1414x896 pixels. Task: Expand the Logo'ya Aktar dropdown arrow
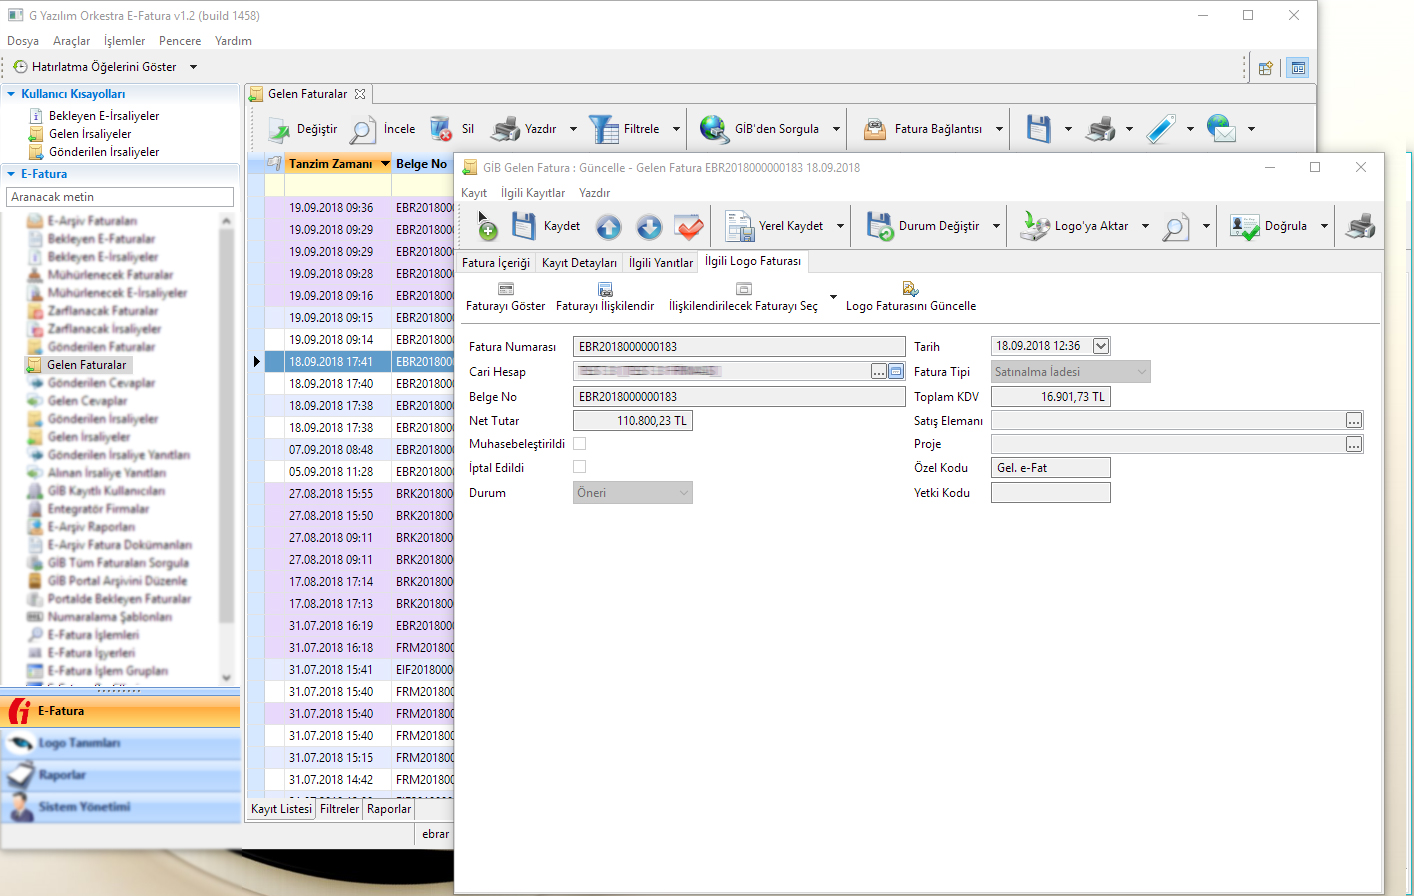(x=1145, y=227)
